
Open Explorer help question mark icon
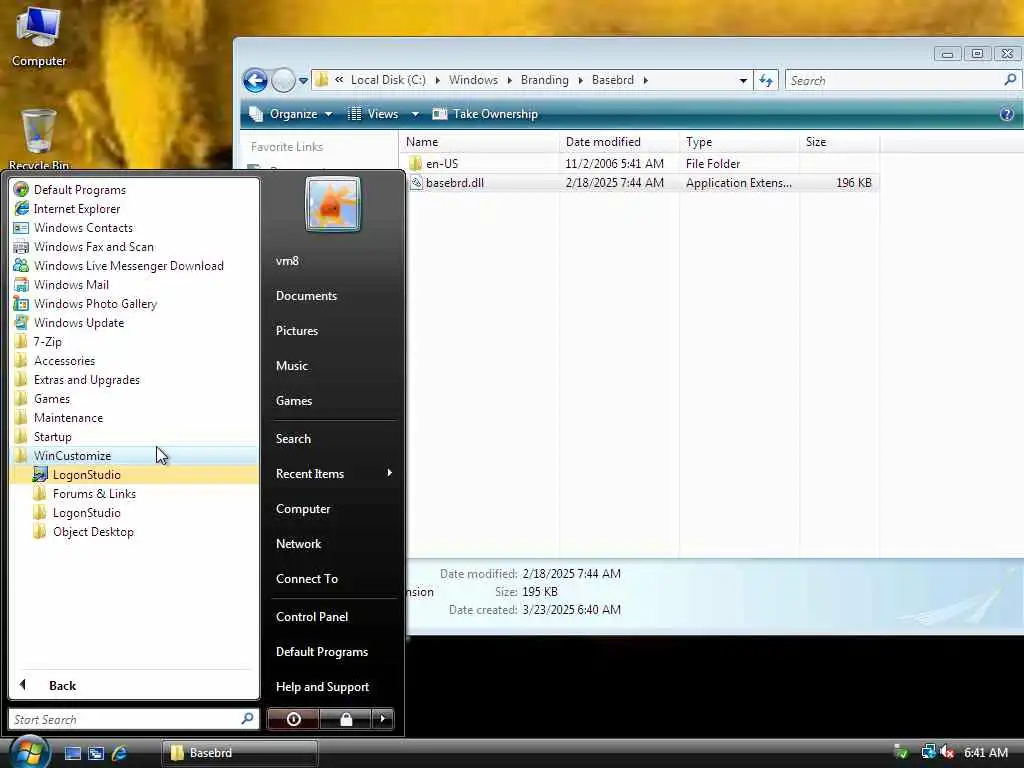pos(1006,114)
